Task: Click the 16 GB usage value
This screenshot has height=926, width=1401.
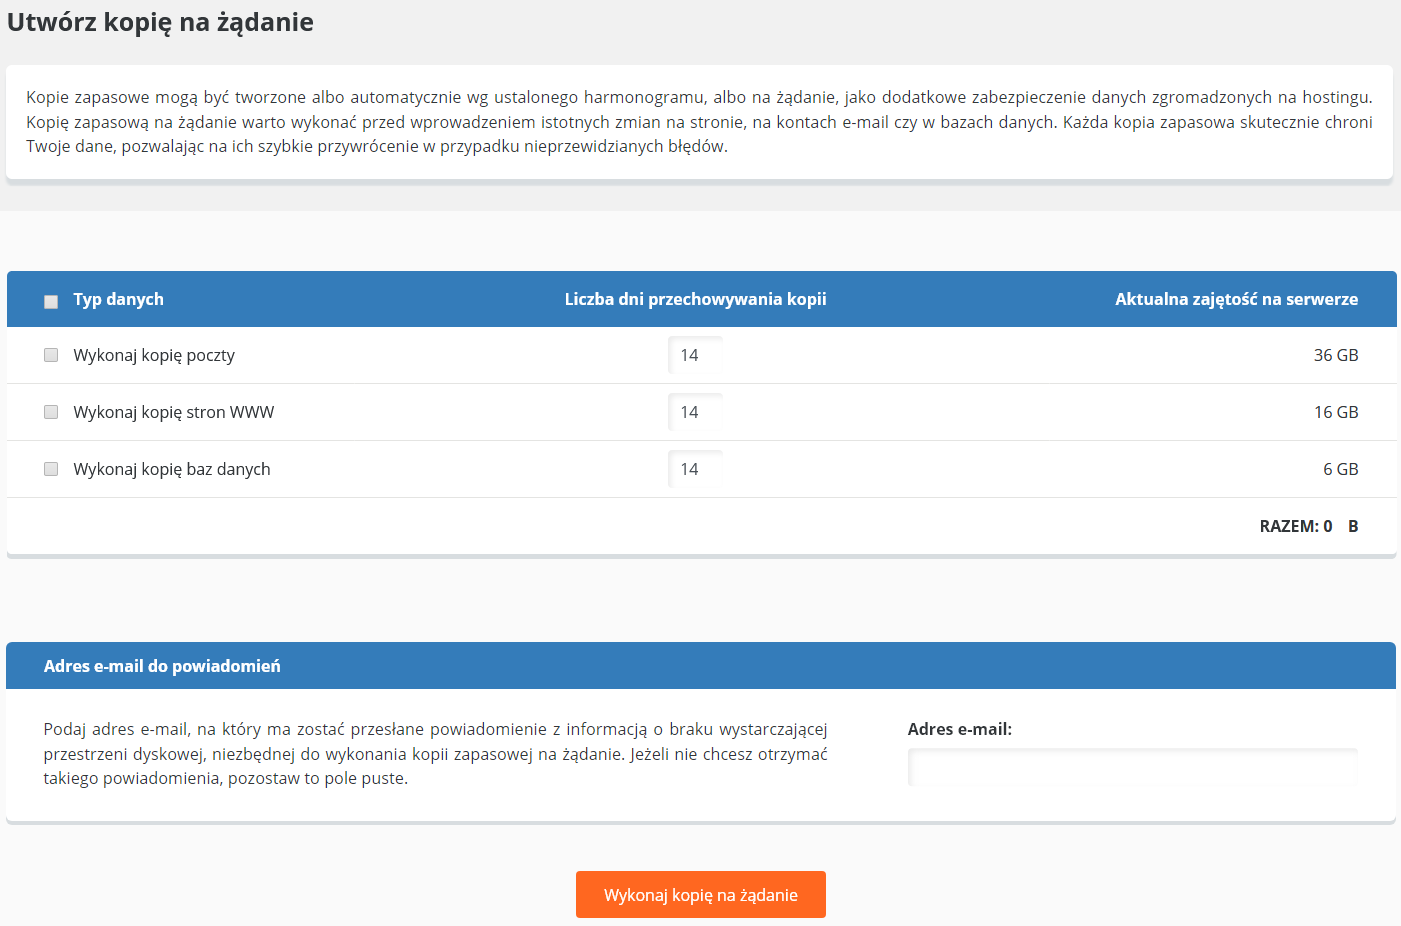Action: 1336,412
